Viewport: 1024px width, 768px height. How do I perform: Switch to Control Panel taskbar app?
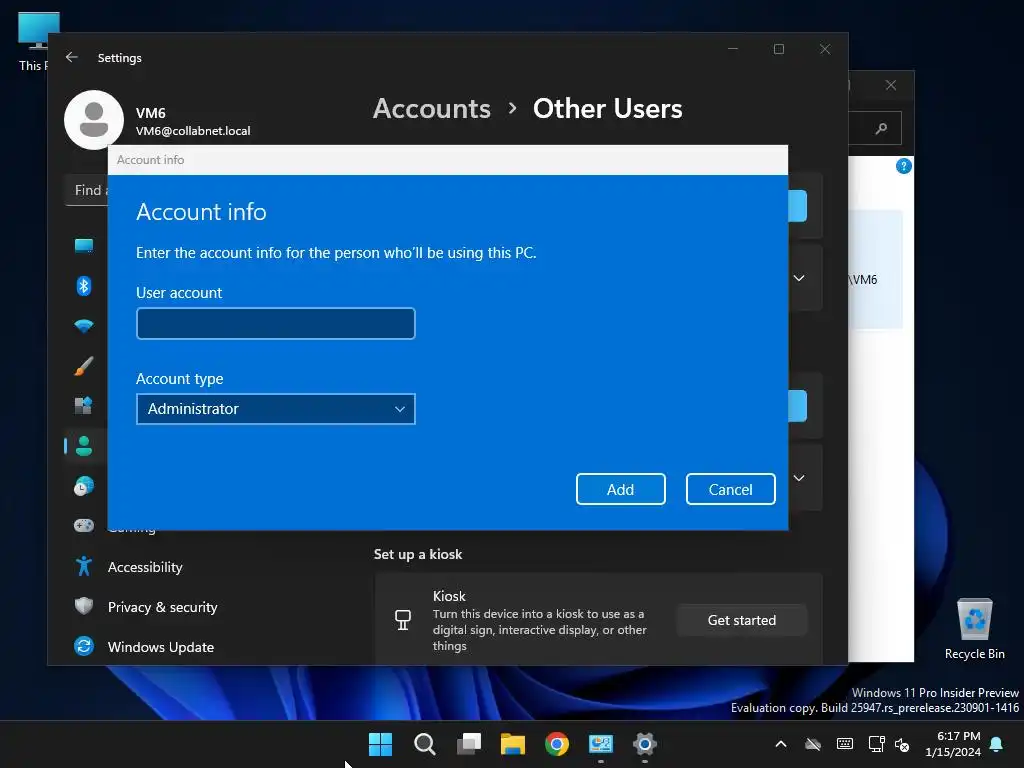click(x=601, y=744)
